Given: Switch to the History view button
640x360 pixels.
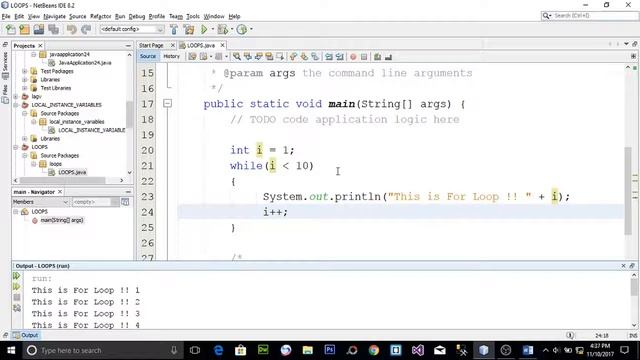Looking at the screenshot, I should [x=171, y=56].
